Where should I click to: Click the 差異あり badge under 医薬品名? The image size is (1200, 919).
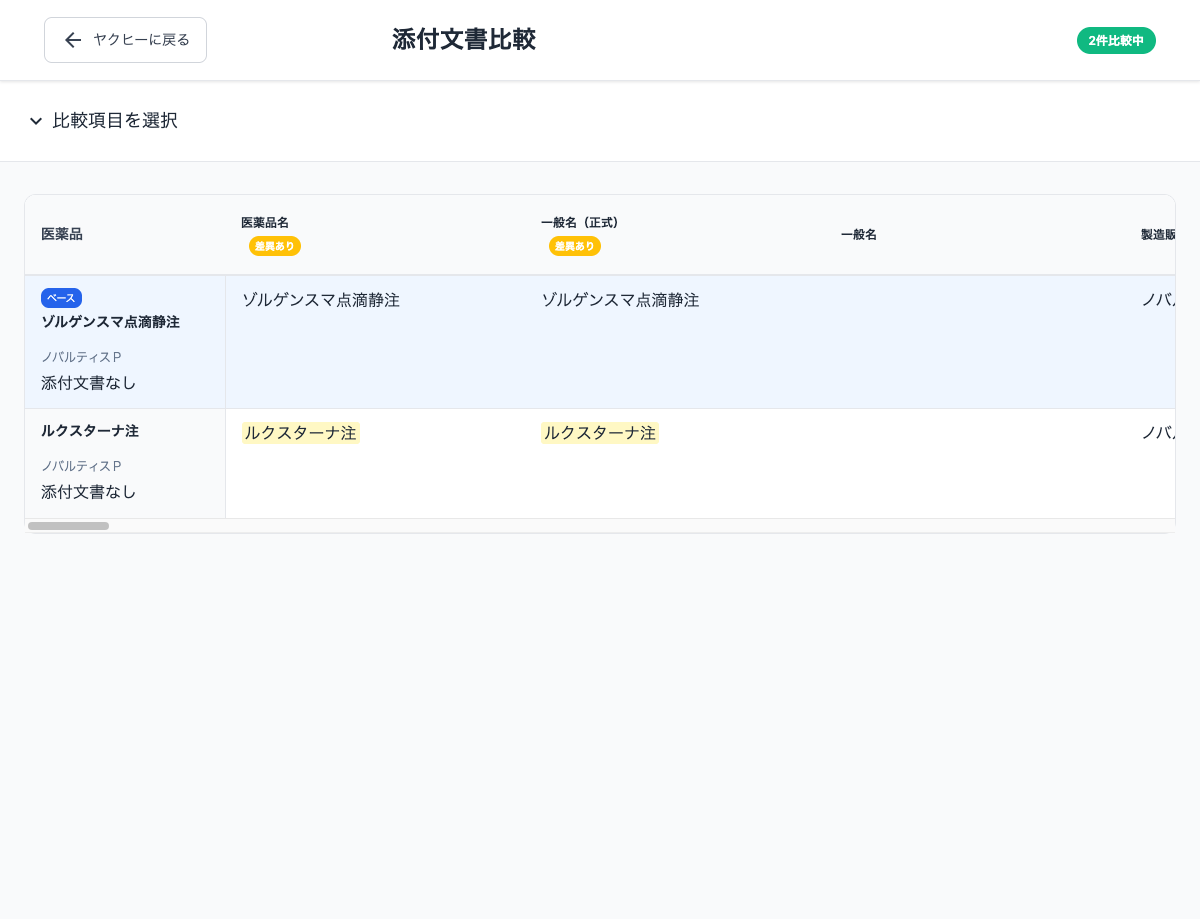[275, 246]
